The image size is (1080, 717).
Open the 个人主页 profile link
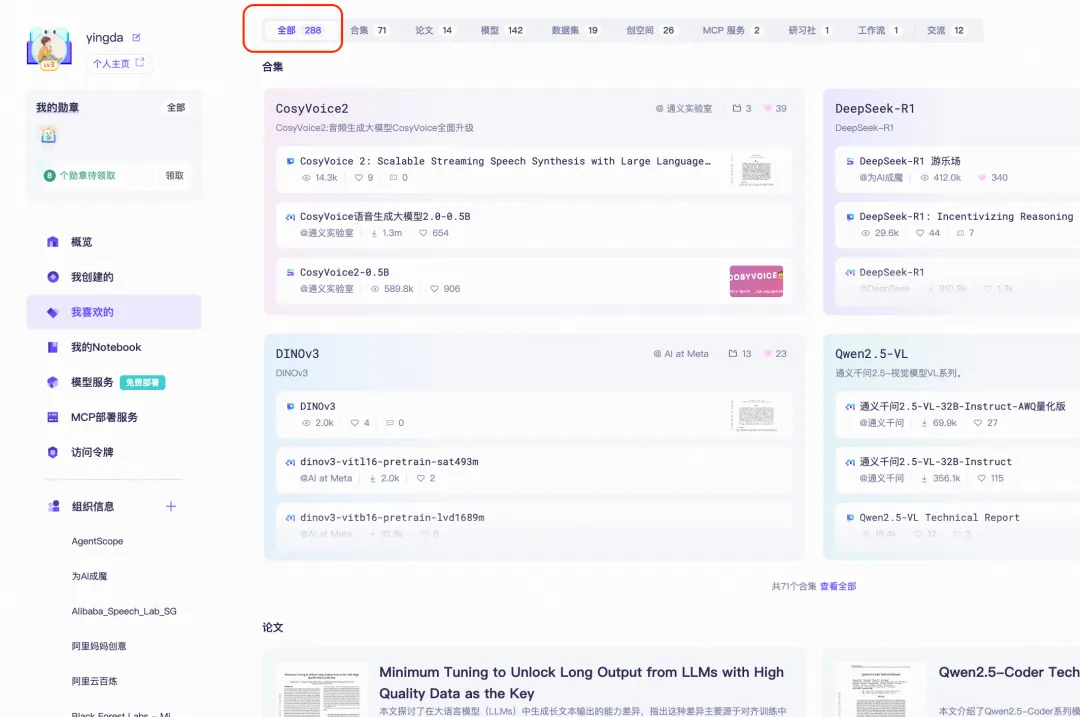pyautogui.click(x=118, y=63)
